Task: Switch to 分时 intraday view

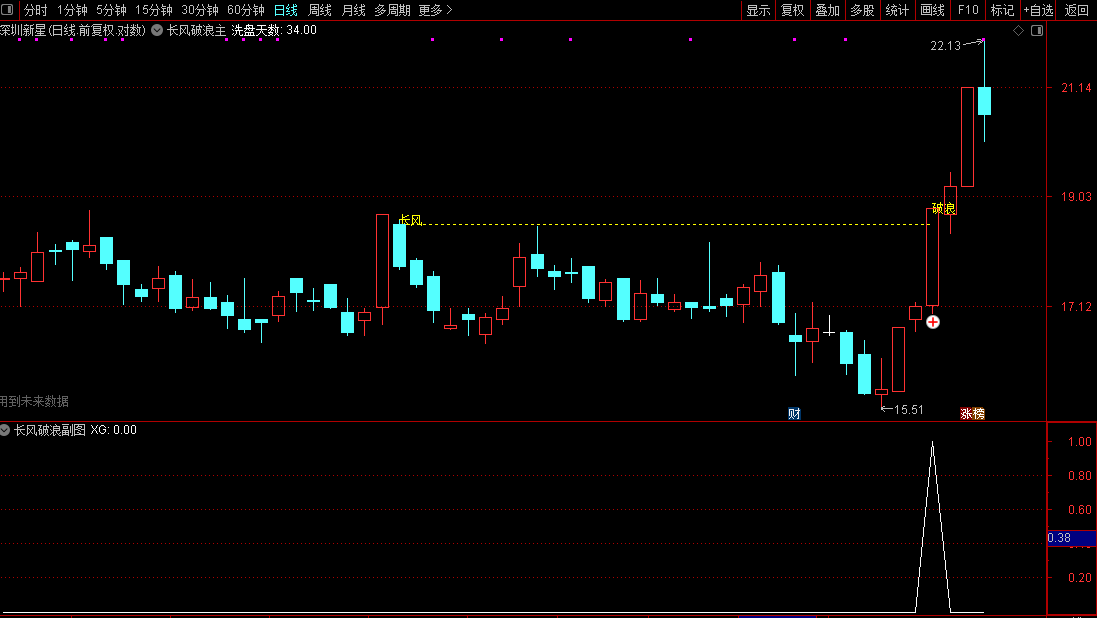Action: (36, 10)
